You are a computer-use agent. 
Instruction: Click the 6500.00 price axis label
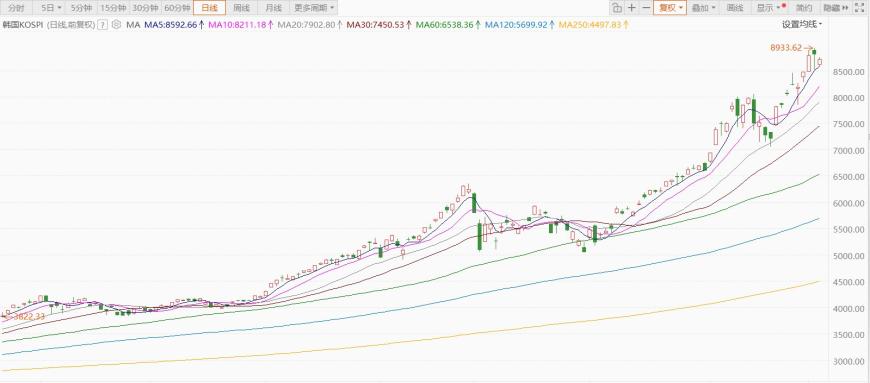849,177
